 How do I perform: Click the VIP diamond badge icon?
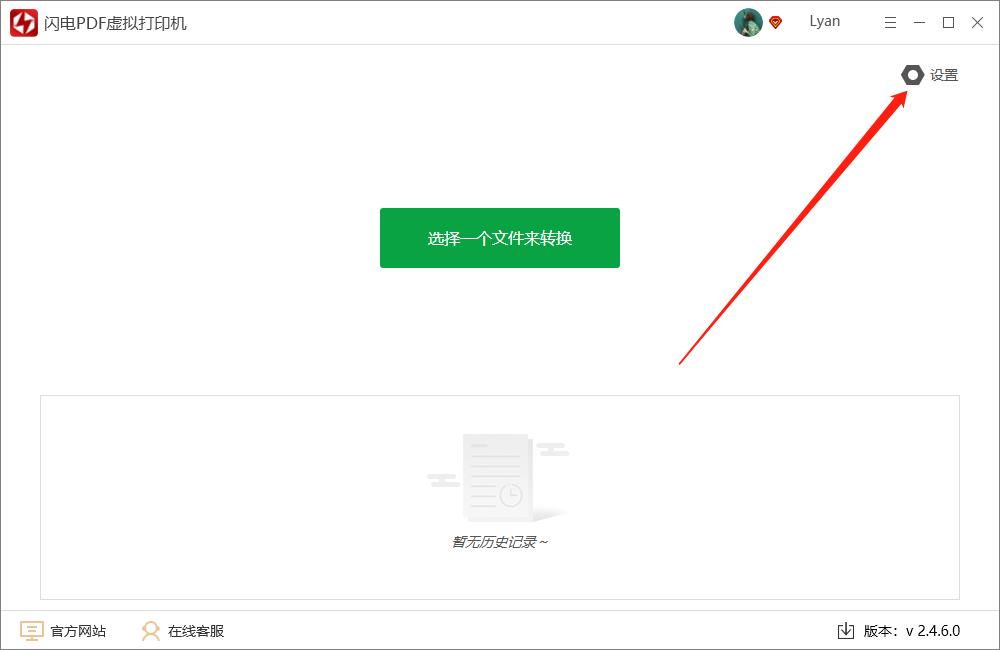coord(776,22)
